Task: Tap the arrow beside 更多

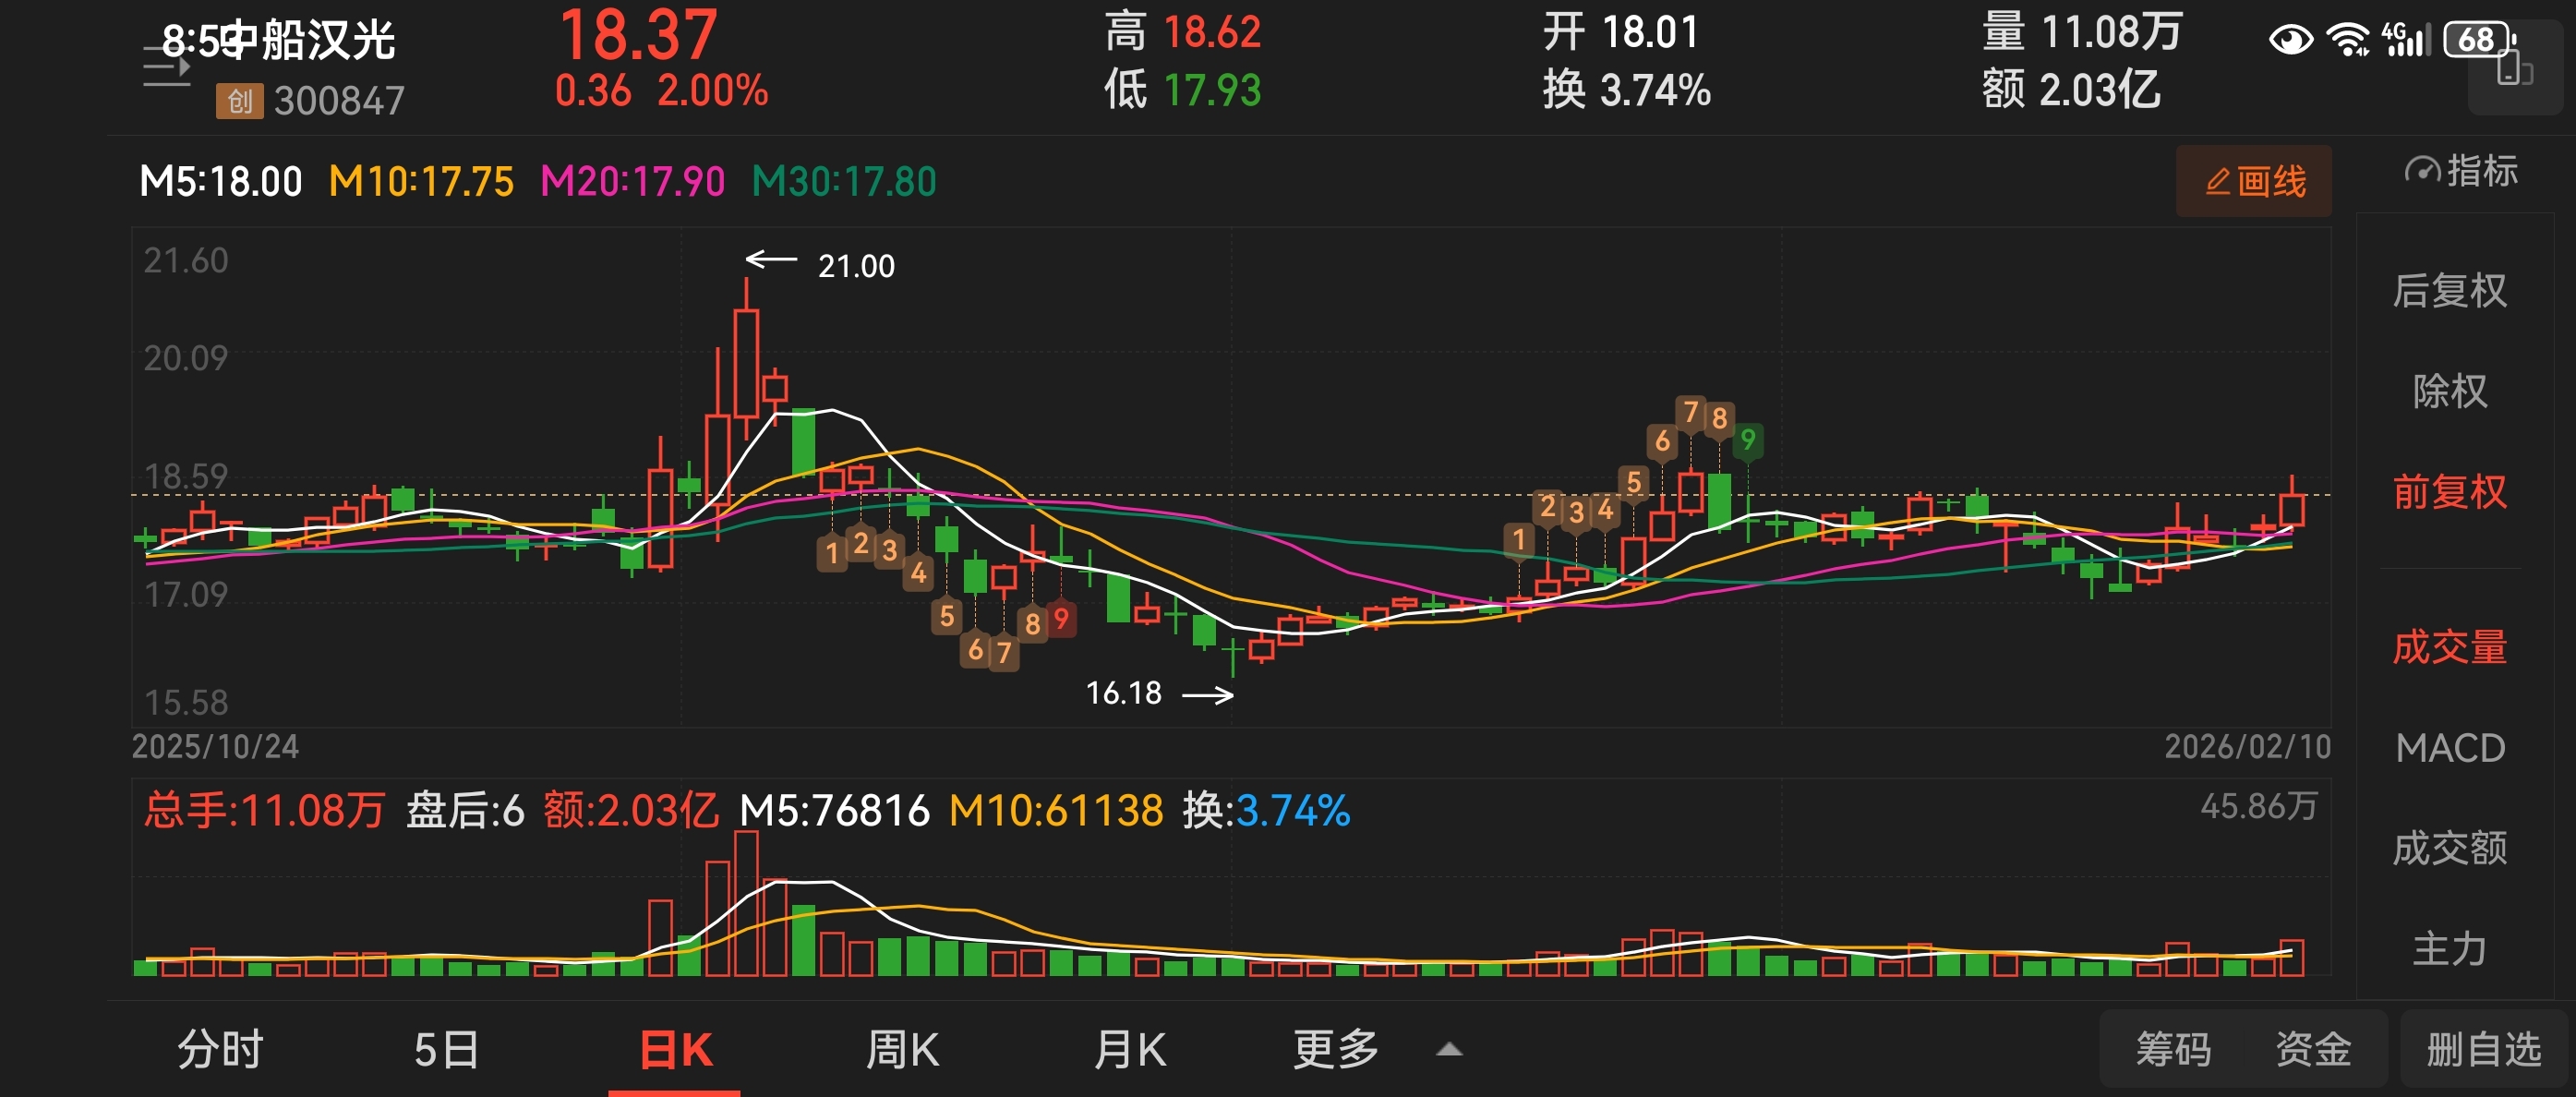Action: [1449, 1050]
